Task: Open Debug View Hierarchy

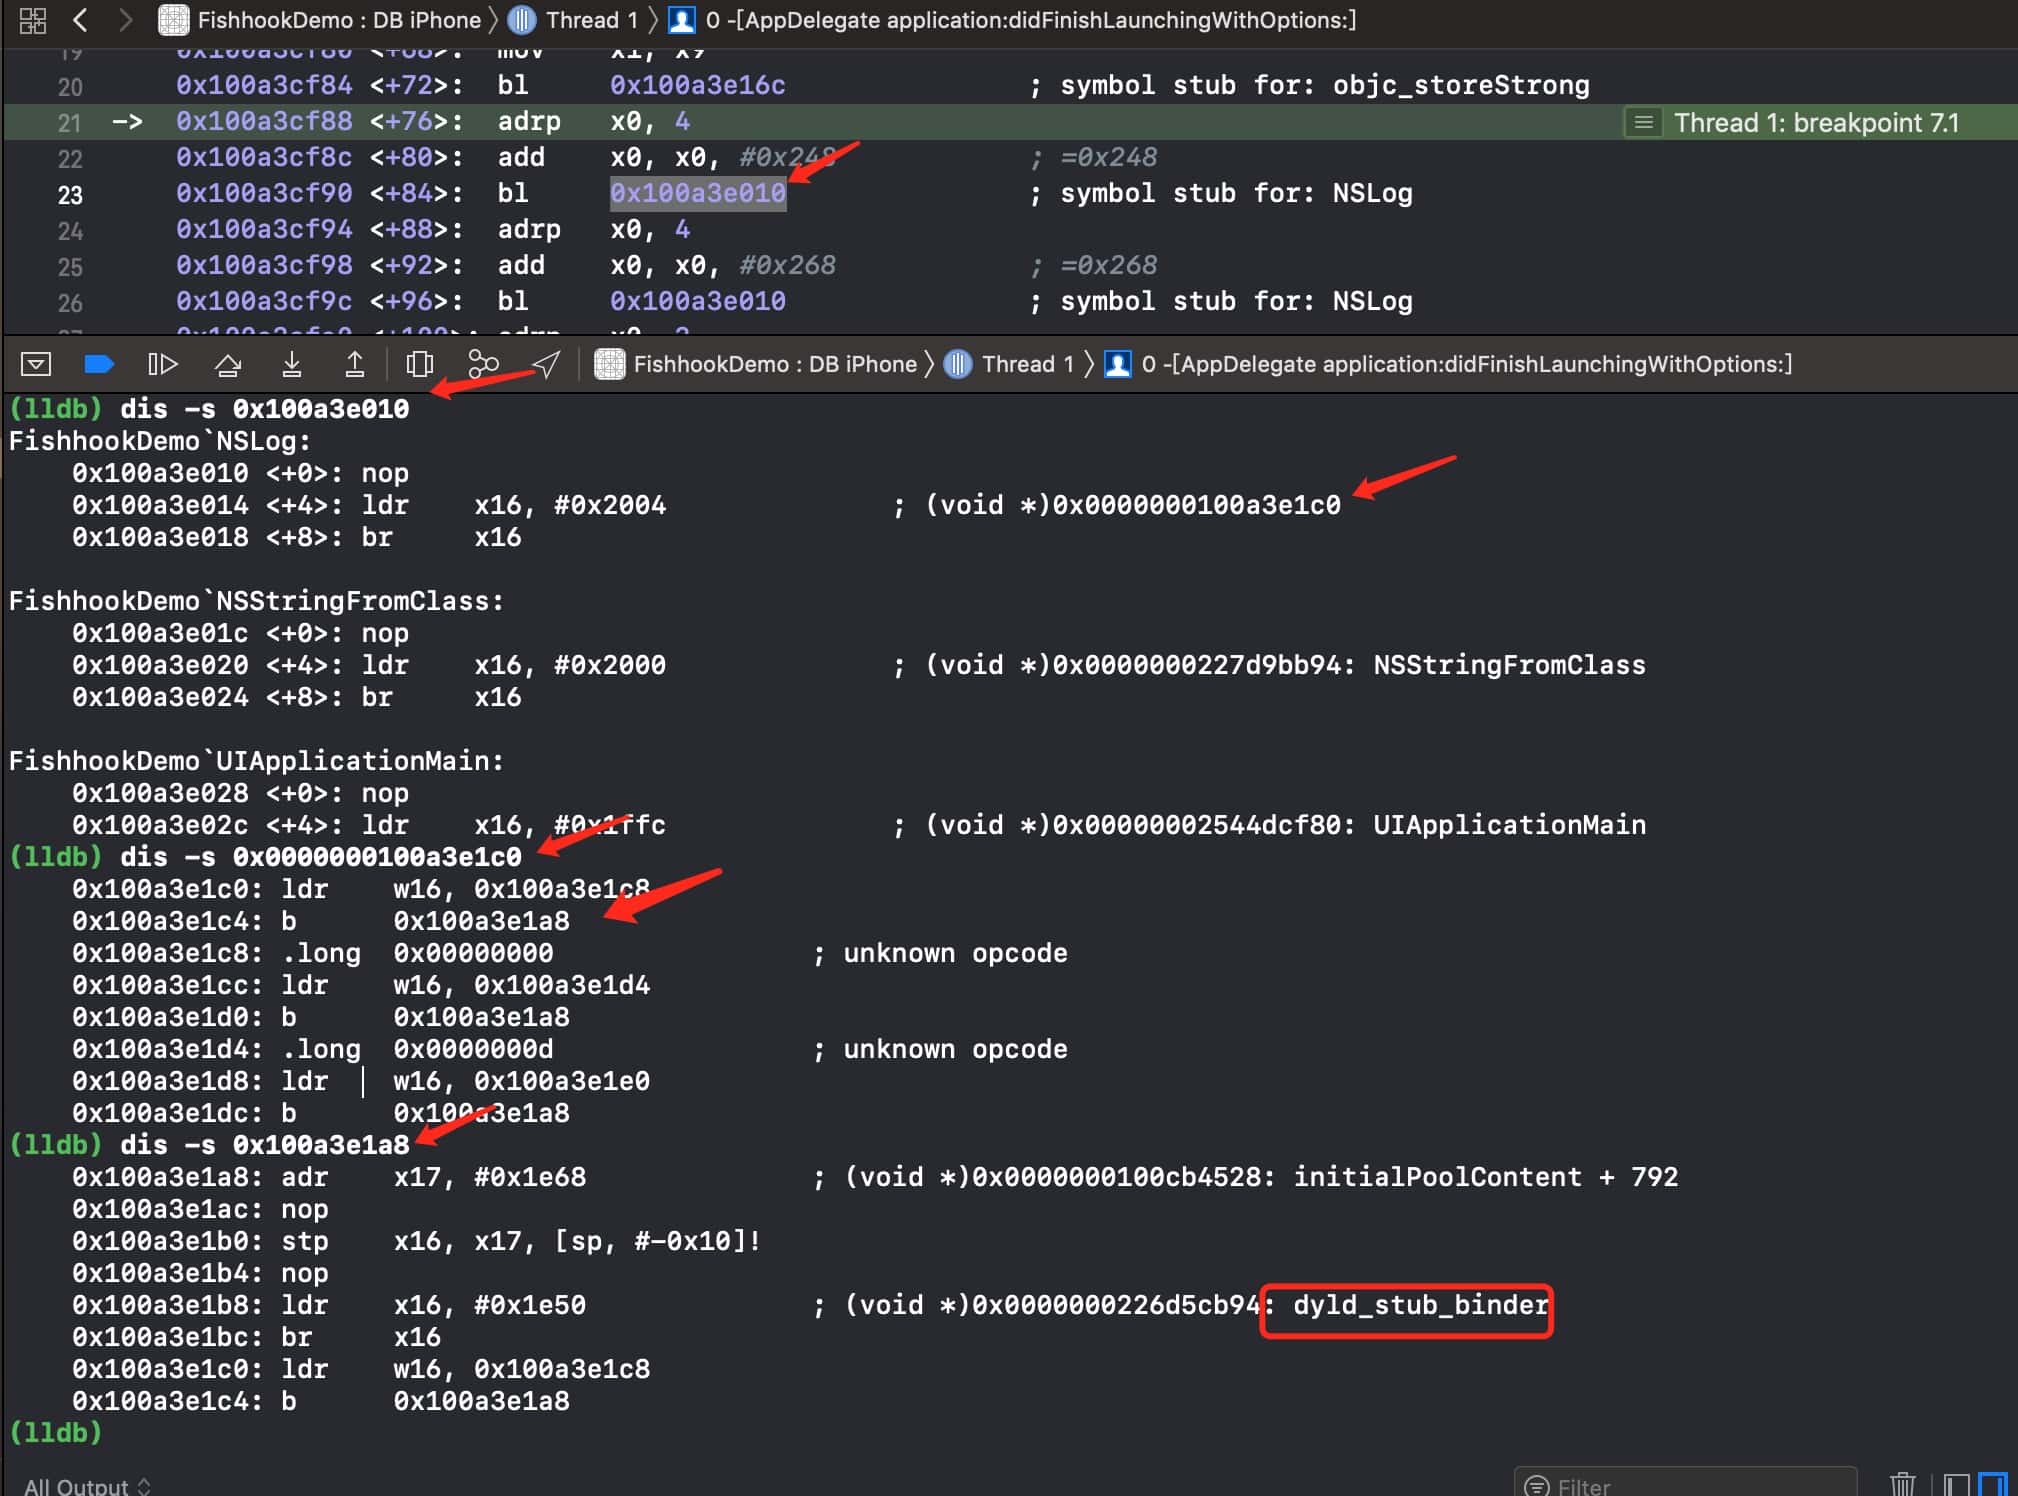Action: [x=420, y=364]
